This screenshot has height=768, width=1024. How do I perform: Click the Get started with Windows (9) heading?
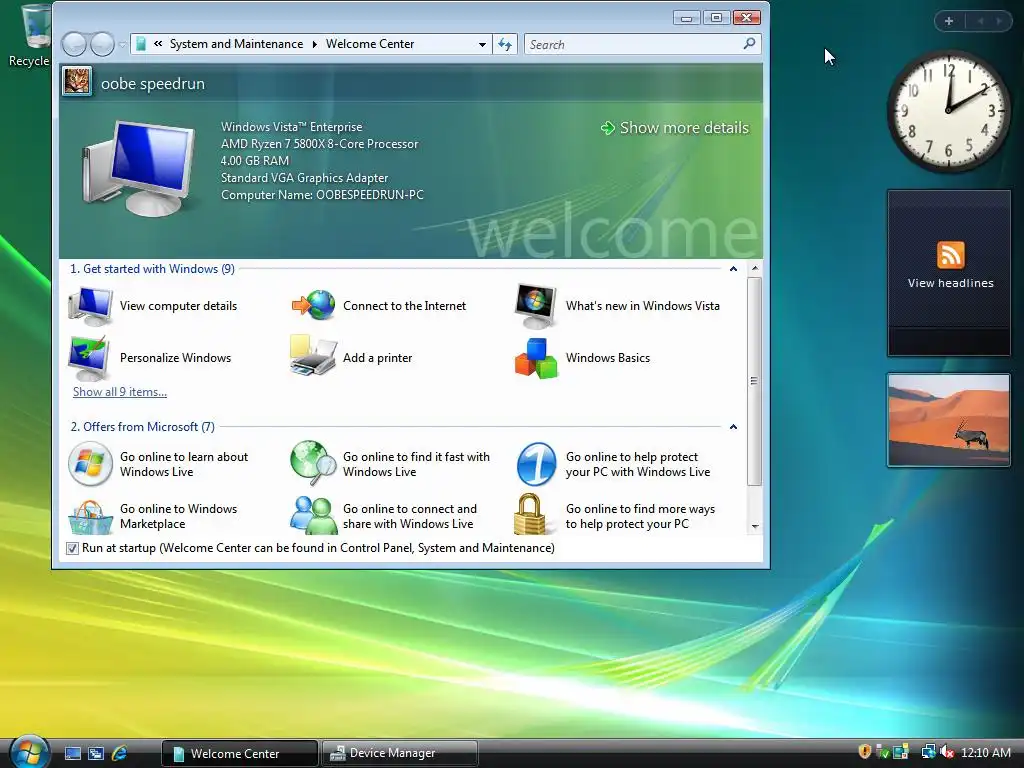point(152,269)
